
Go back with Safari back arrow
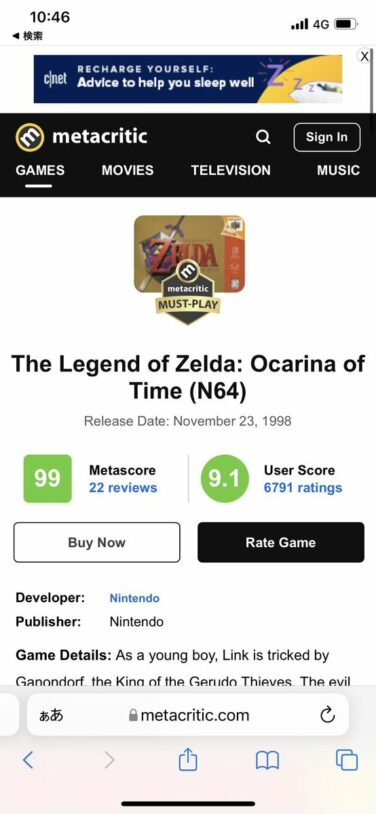(x=28, y=761)
